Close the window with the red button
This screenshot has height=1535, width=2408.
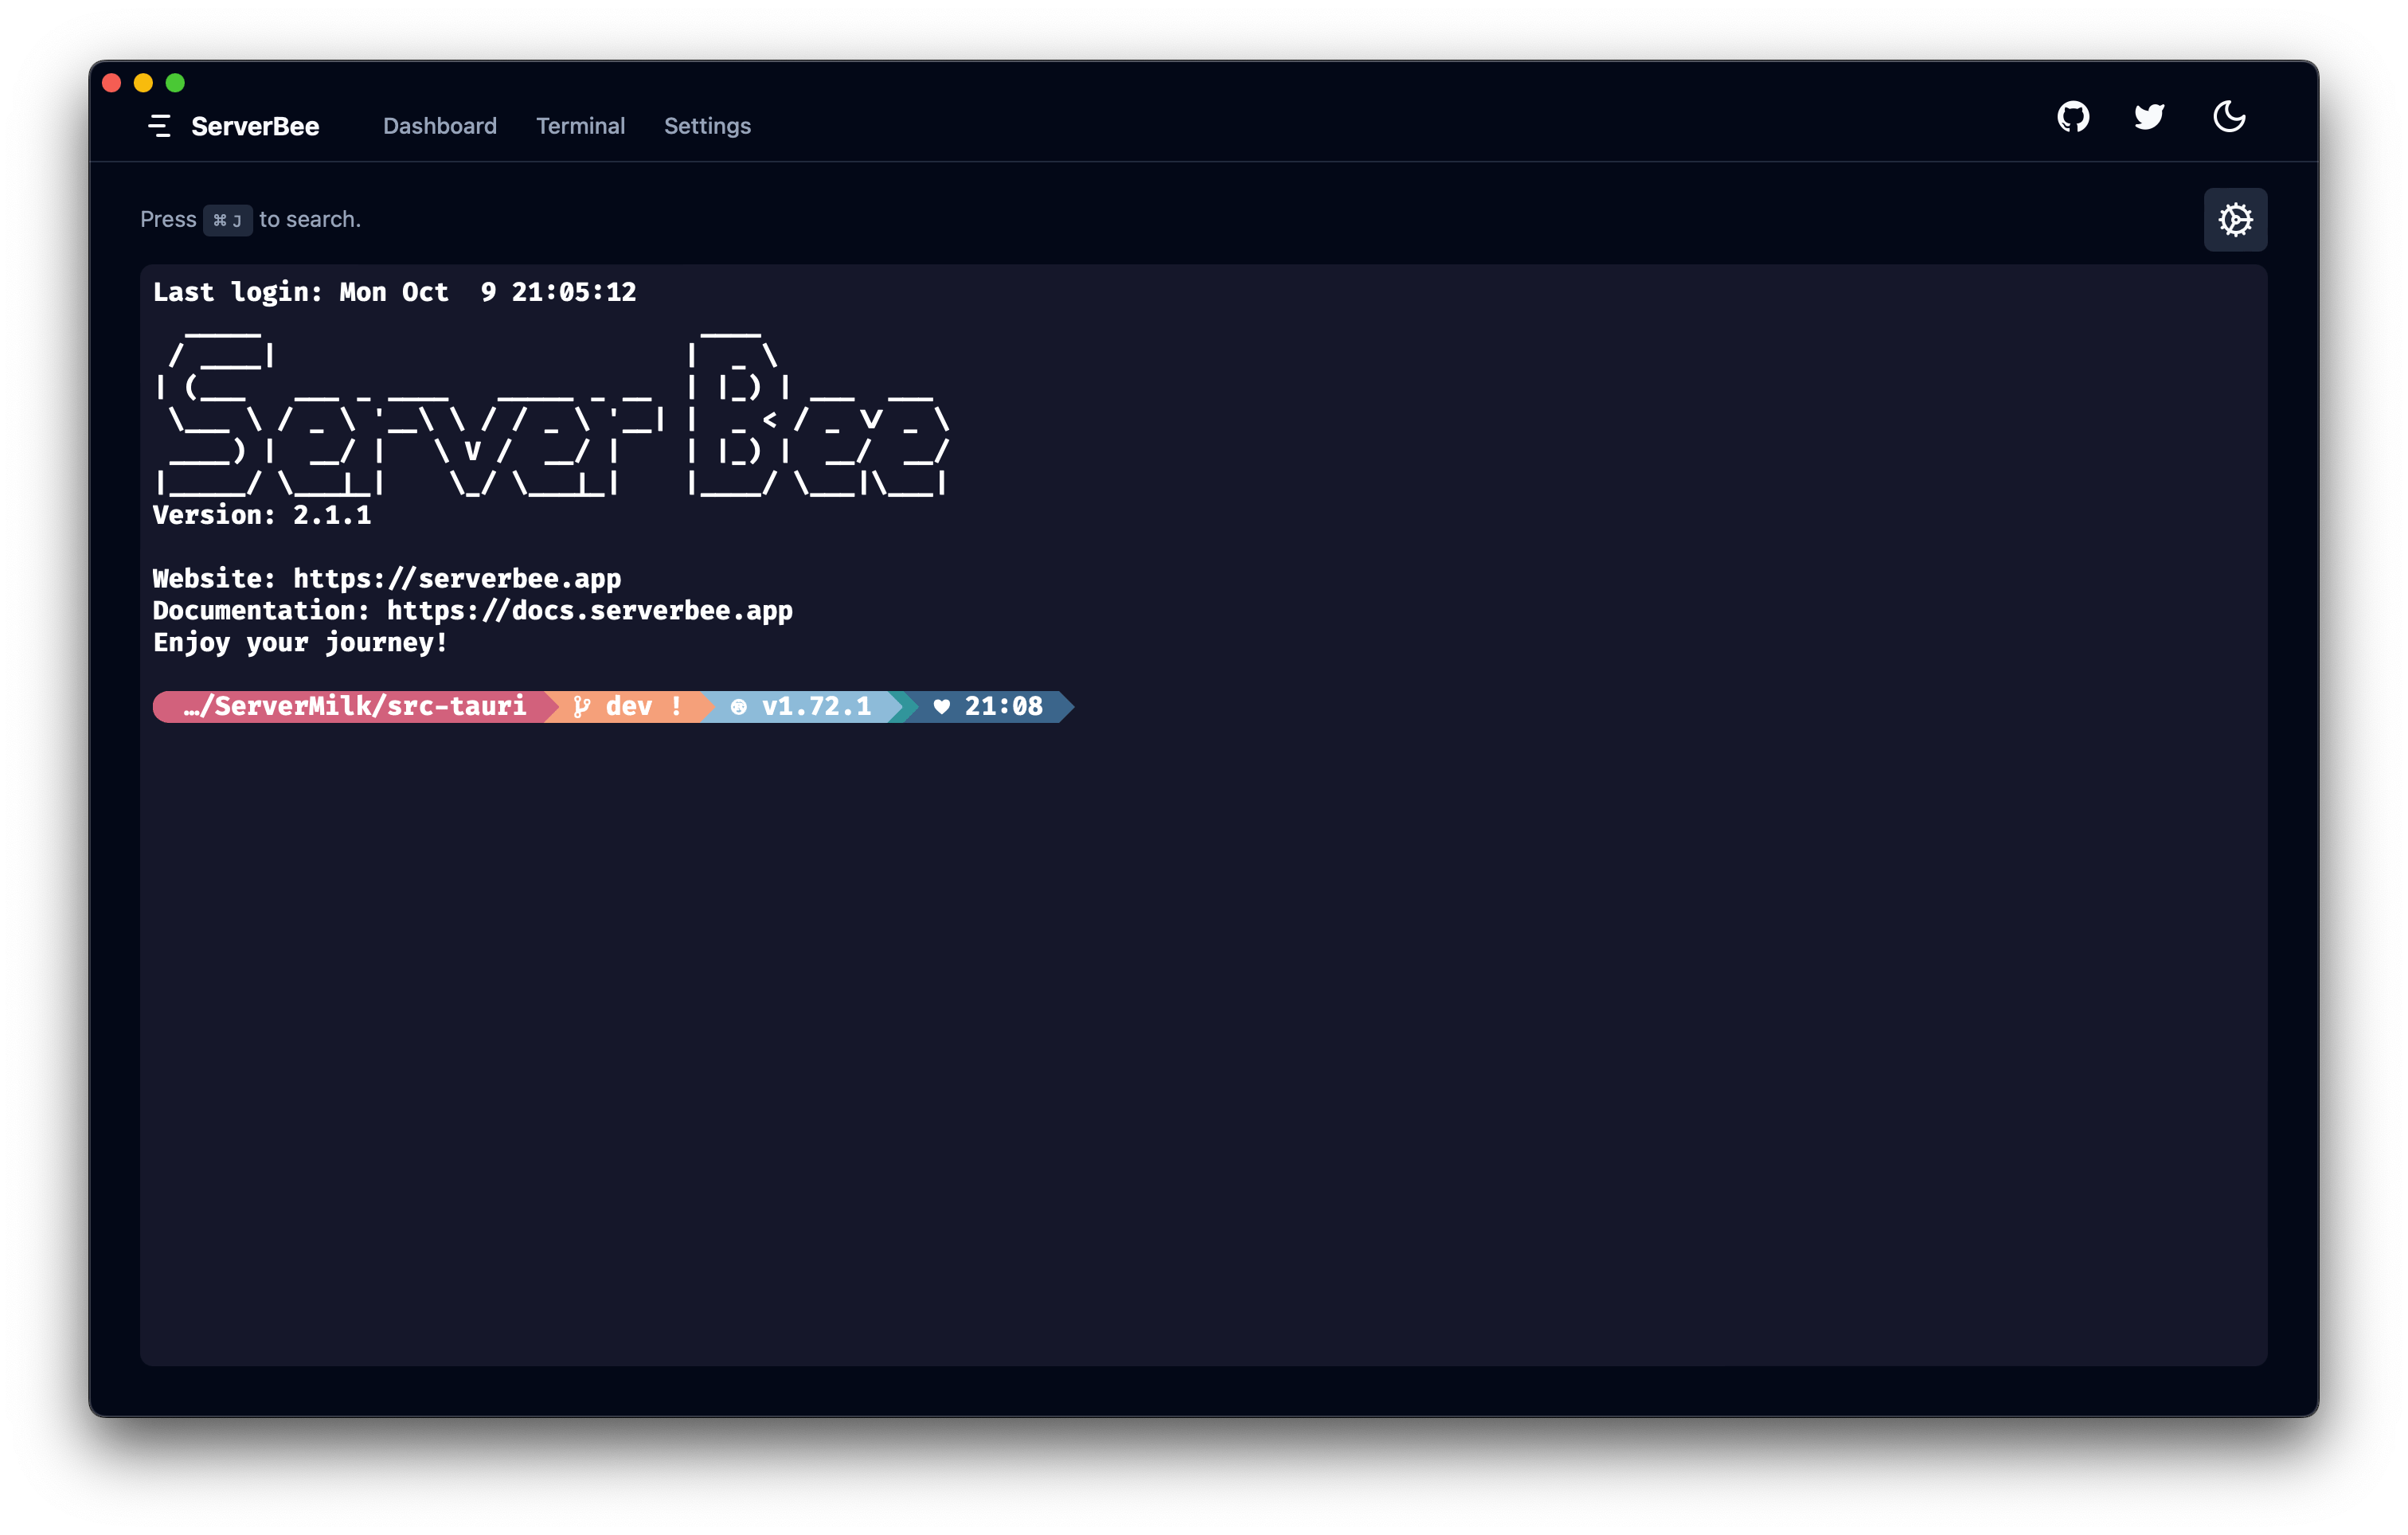pyautogui.click(x=112, y=83)
